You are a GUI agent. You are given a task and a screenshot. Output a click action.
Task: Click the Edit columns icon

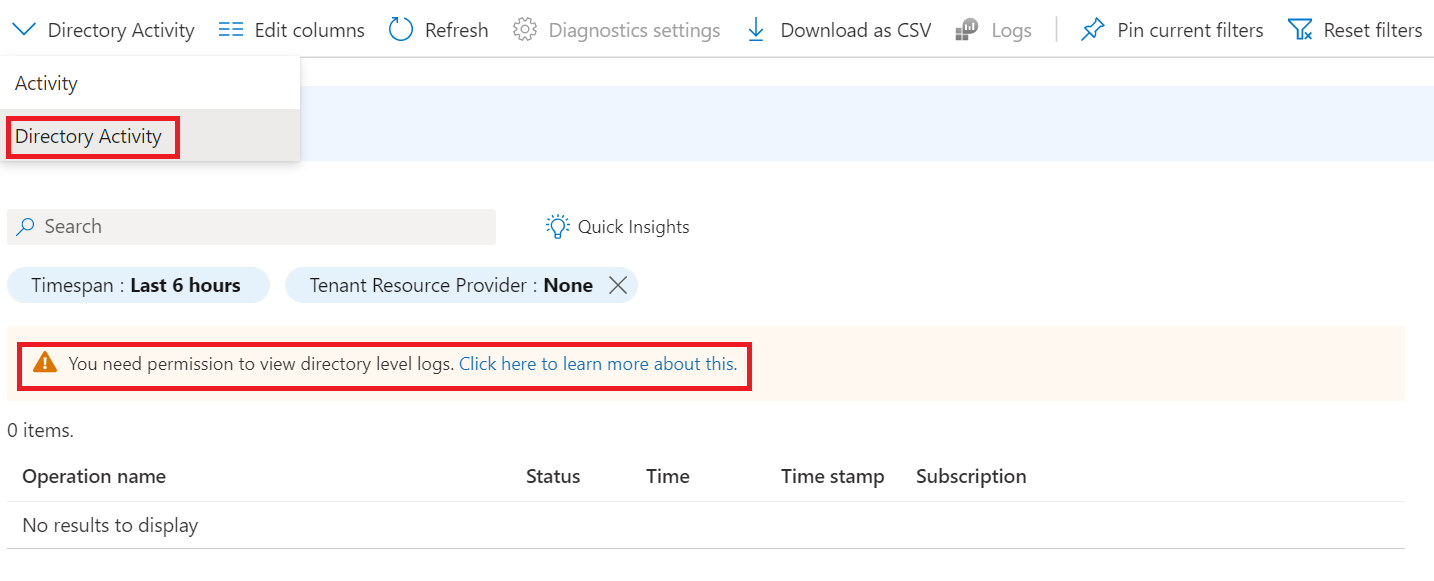click(231, 30)
